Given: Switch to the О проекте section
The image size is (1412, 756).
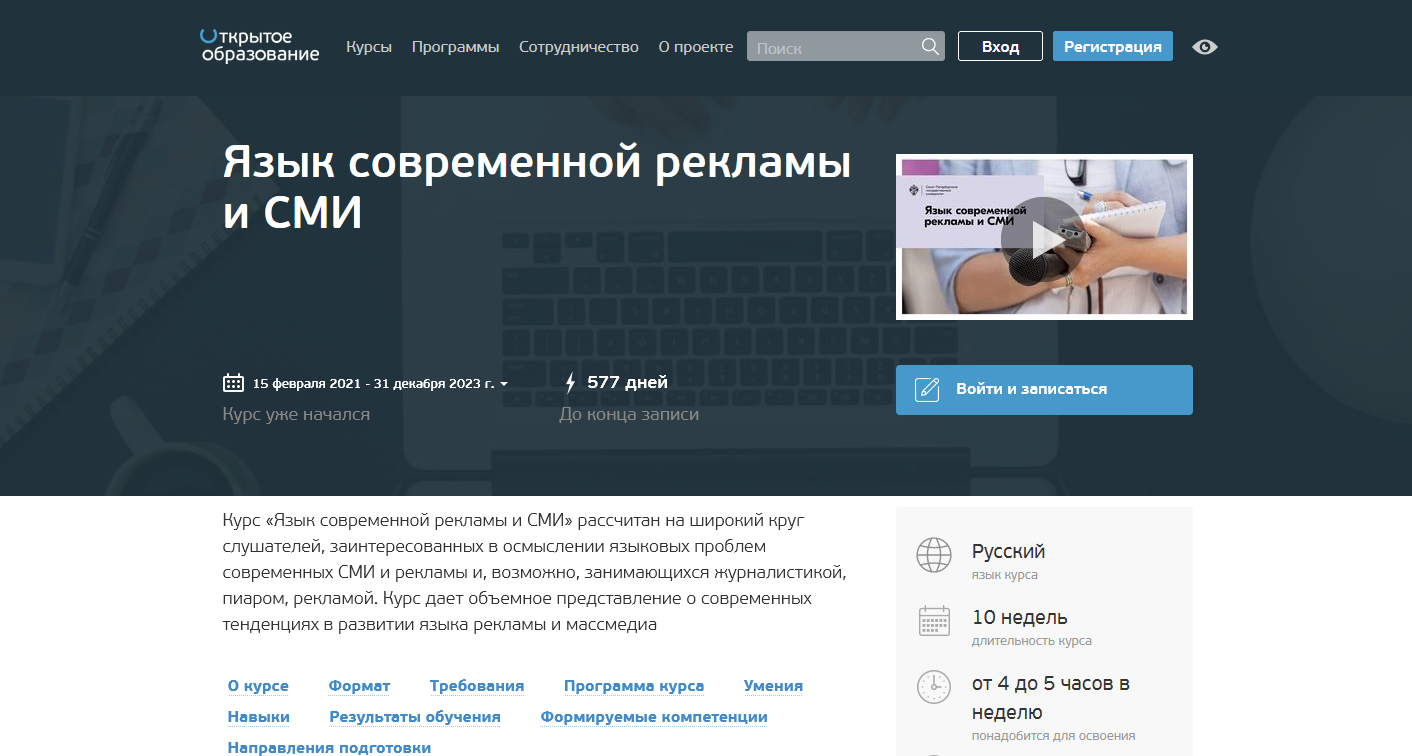Looking at the screenshot, I should (695, 45).
